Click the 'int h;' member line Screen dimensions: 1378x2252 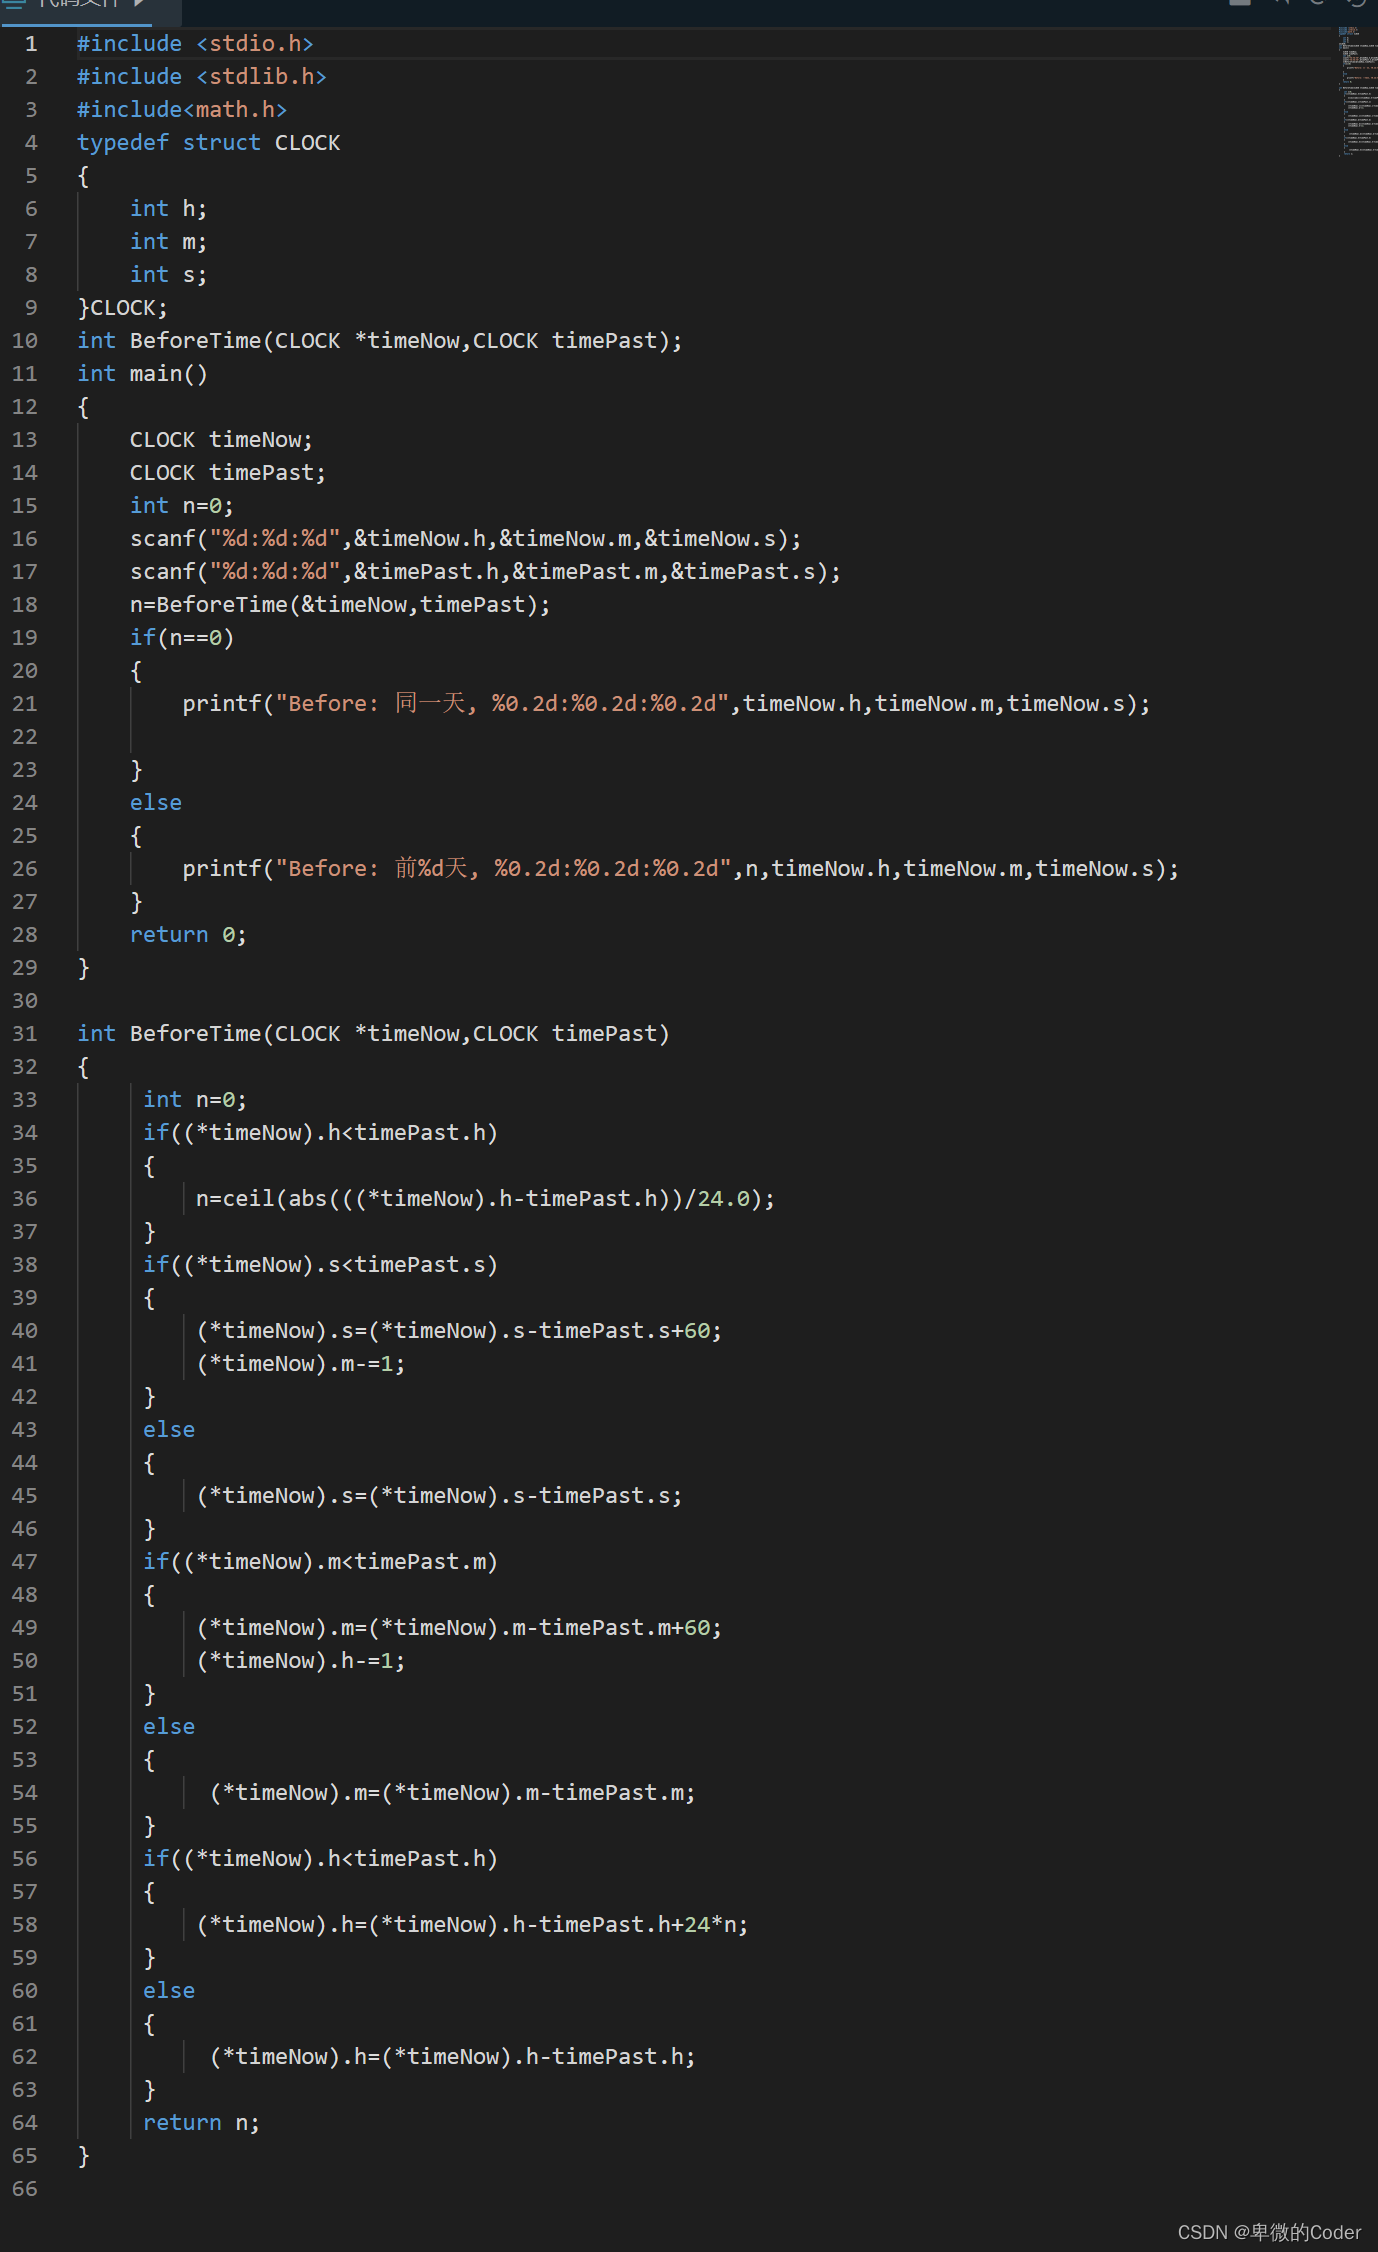[x=168, y=209]
